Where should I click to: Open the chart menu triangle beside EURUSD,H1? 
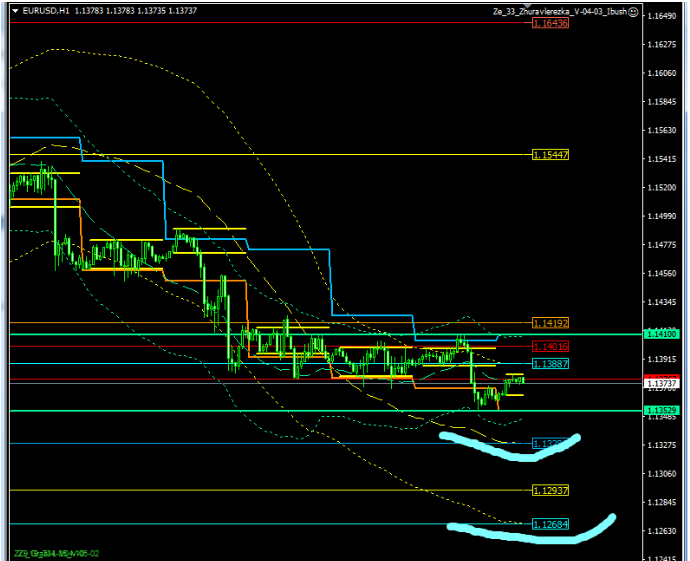click(14, 11)
